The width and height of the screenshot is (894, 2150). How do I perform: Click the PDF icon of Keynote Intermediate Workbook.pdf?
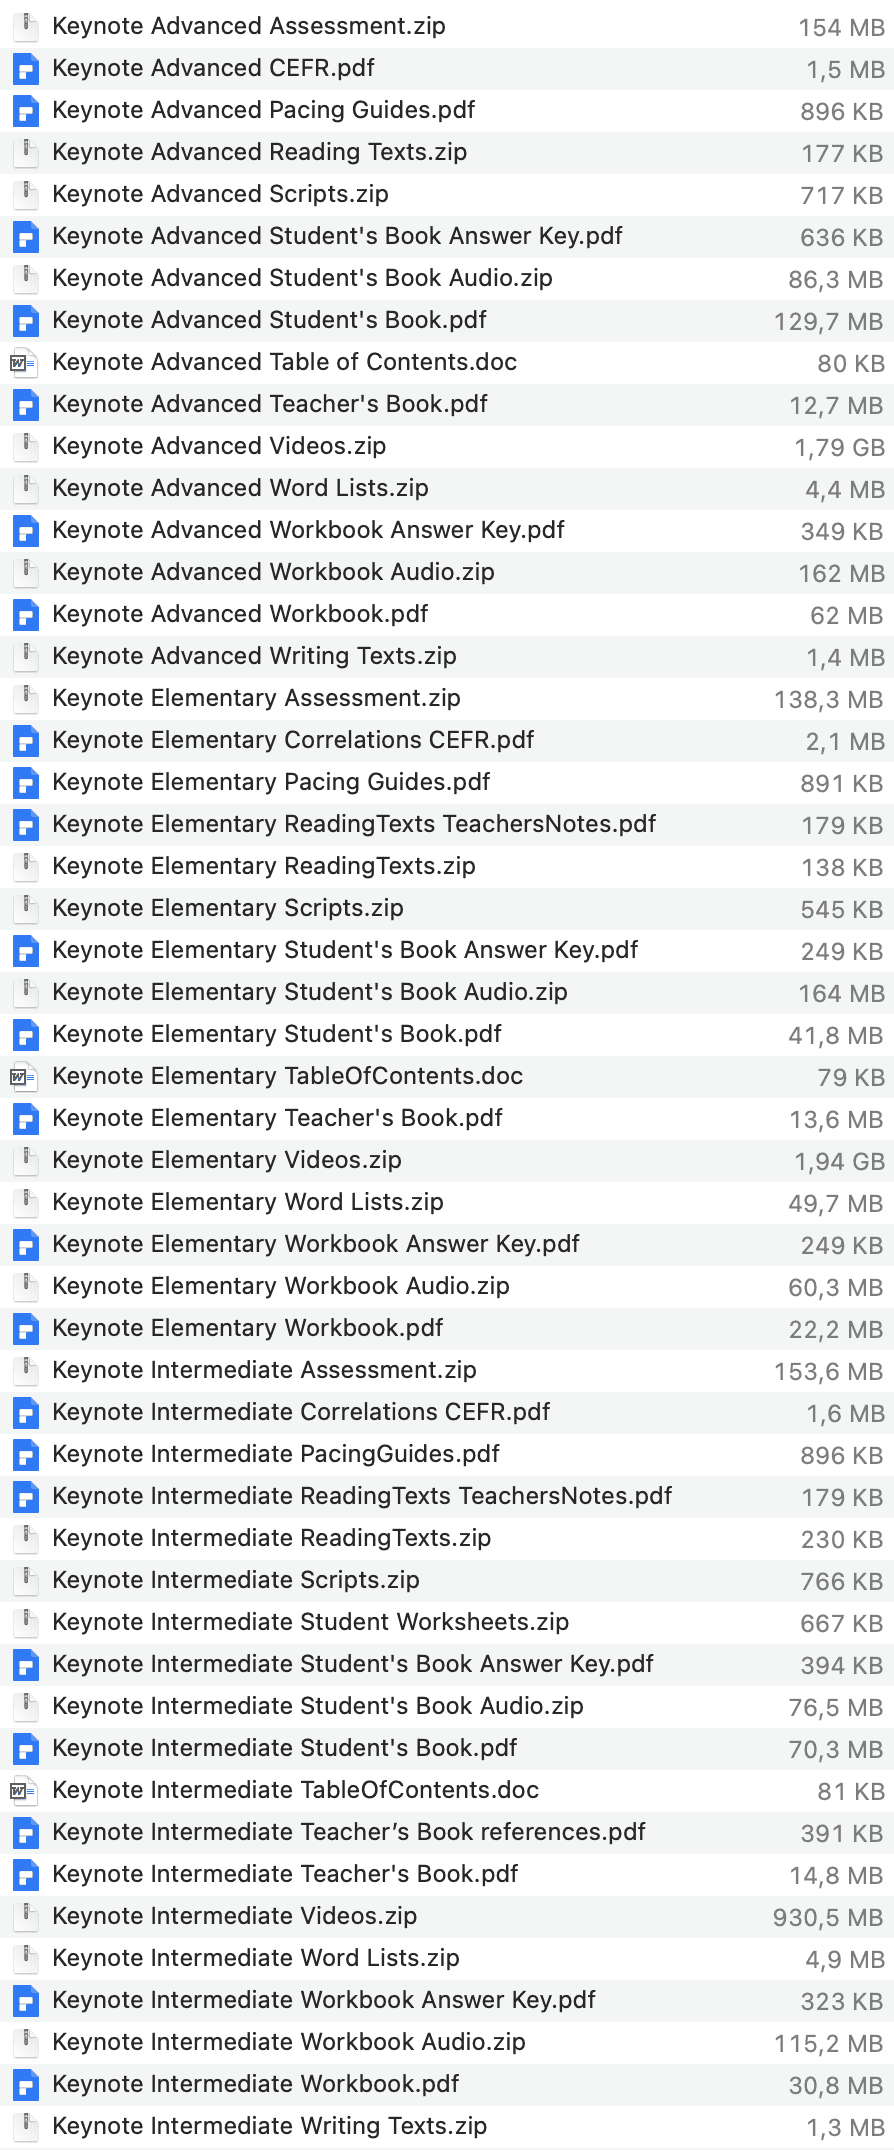pos(25,2084)
